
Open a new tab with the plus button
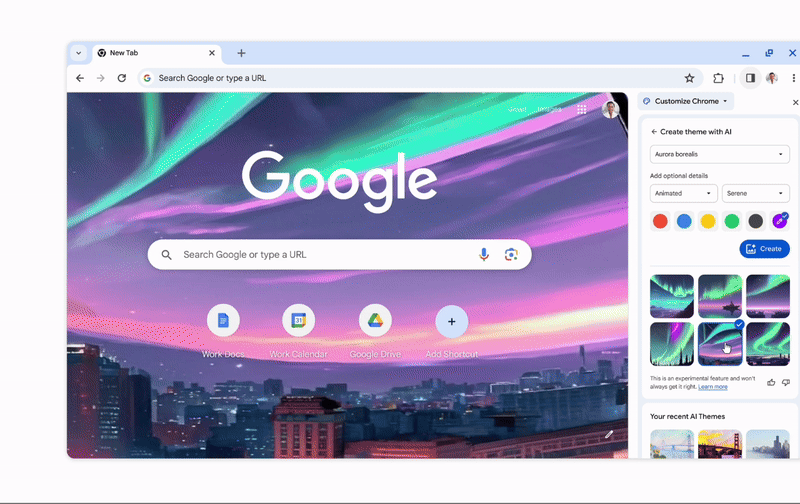[241, 53]
